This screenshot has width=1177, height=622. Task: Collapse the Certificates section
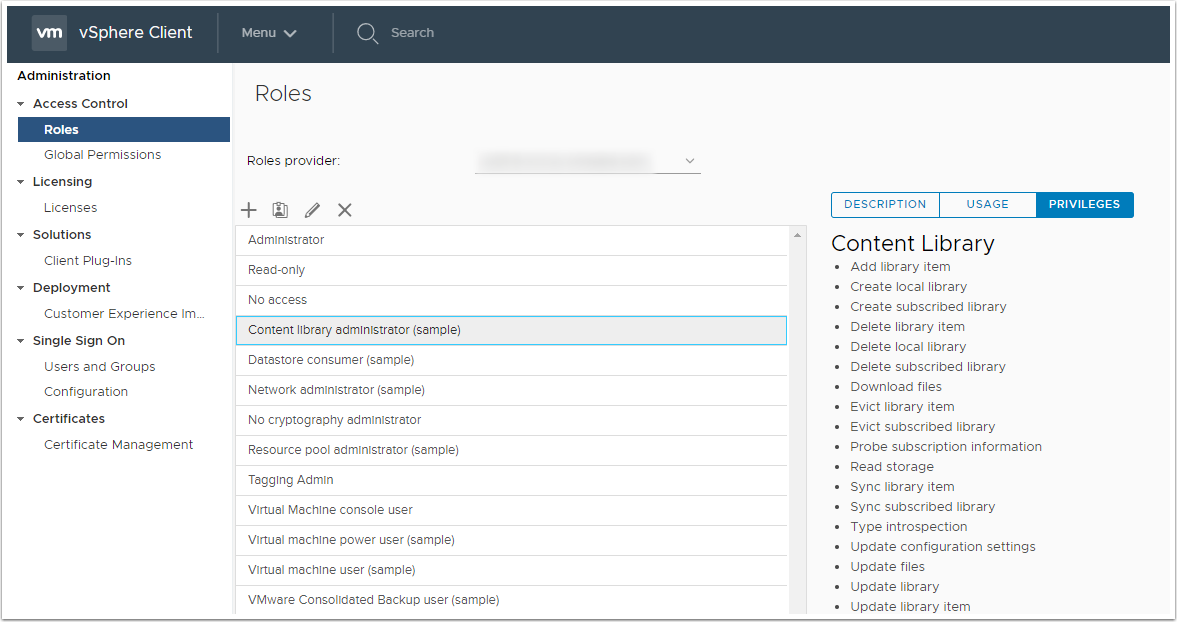click(x=21, y=419)
